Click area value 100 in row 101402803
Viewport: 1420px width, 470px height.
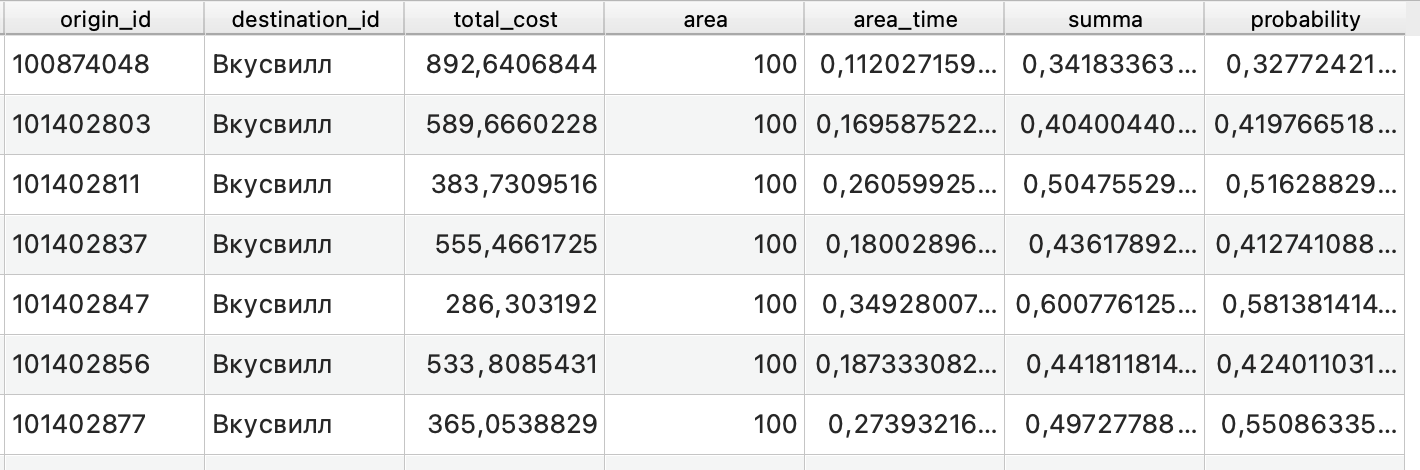tap(705, 125)
